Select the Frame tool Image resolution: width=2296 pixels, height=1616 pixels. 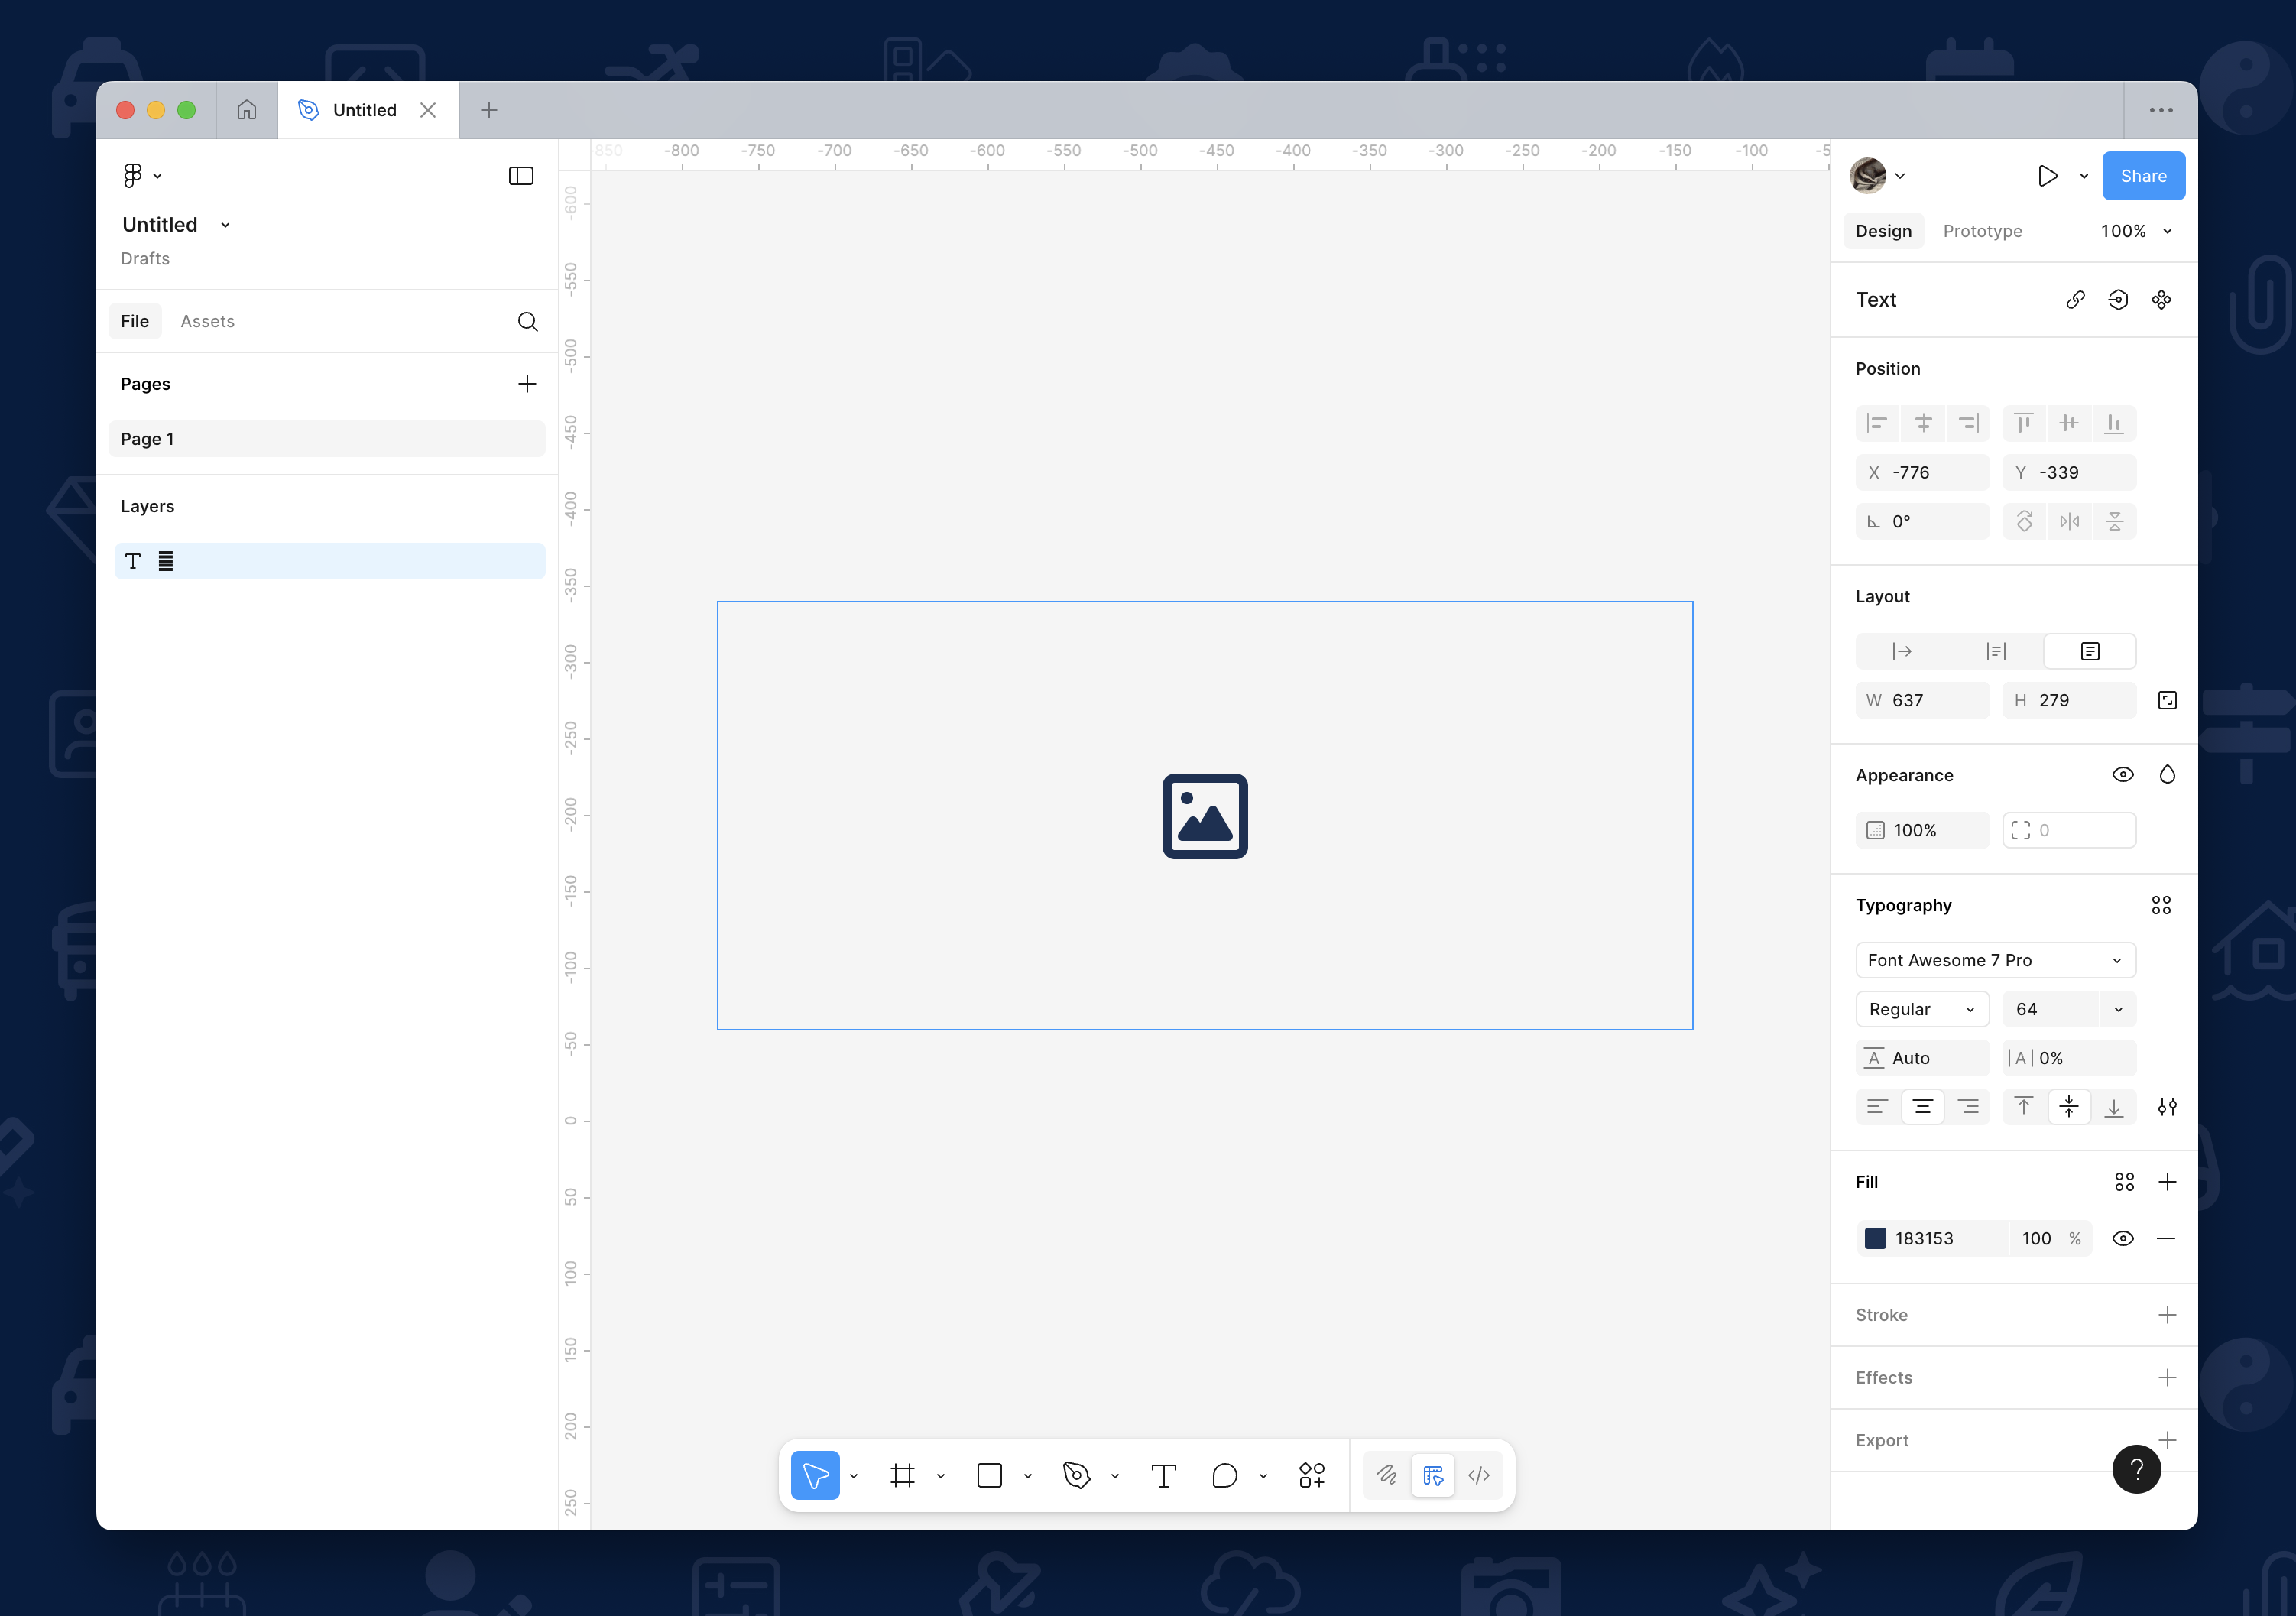(x=903, y=1475)
